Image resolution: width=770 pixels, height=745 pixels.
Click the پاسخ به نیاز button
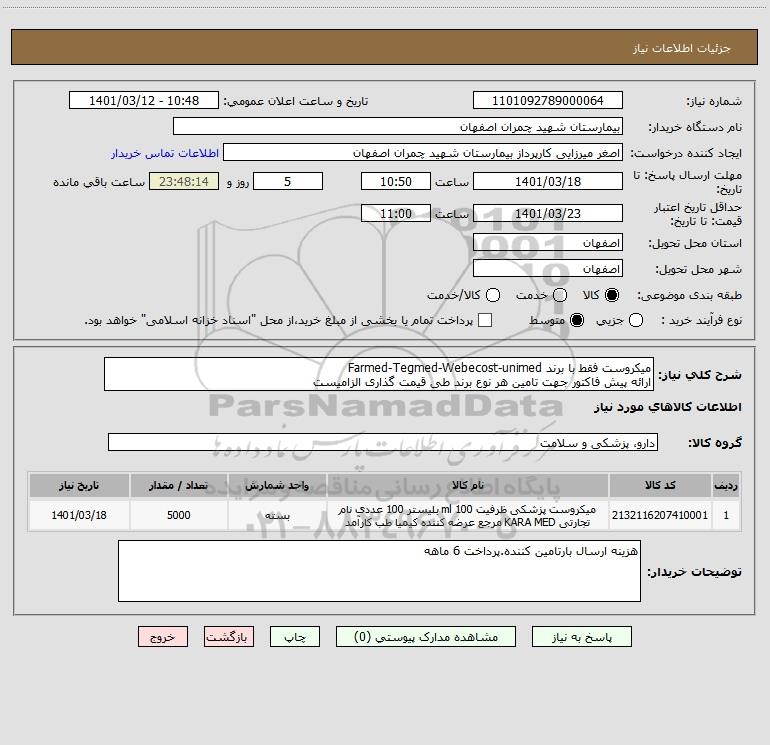click(x=582, y=637)
